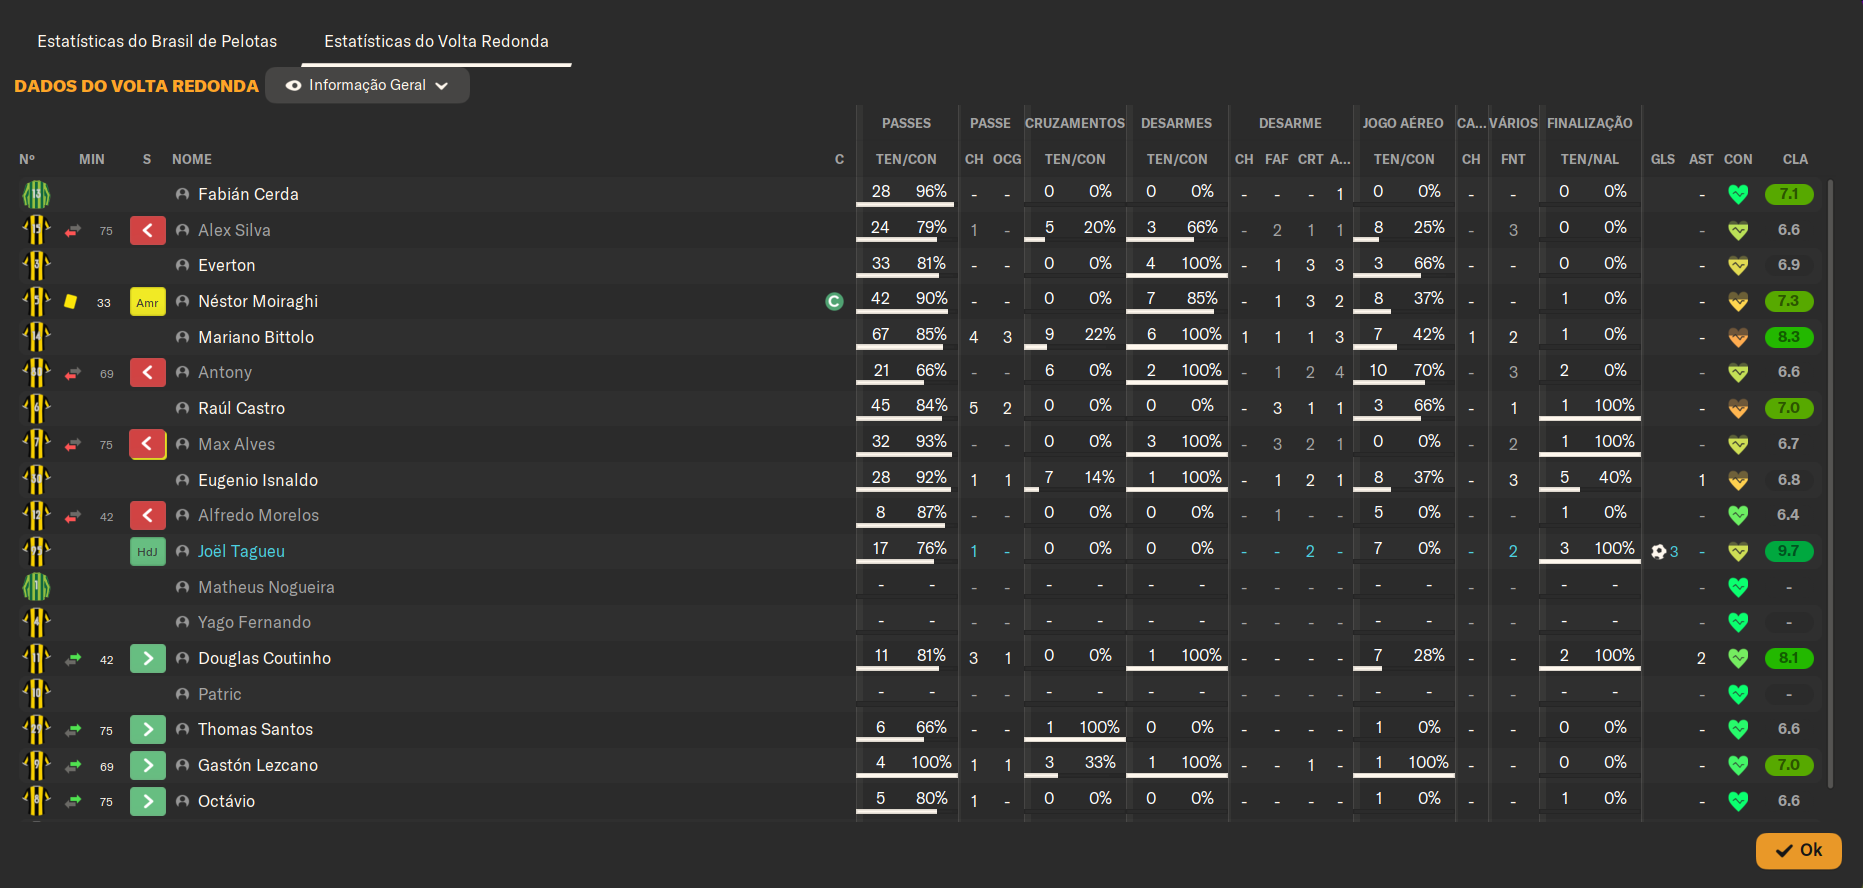This screenshot has height=888, width=1863.
Task: Click Patric's player name
Action: [219, 694]
